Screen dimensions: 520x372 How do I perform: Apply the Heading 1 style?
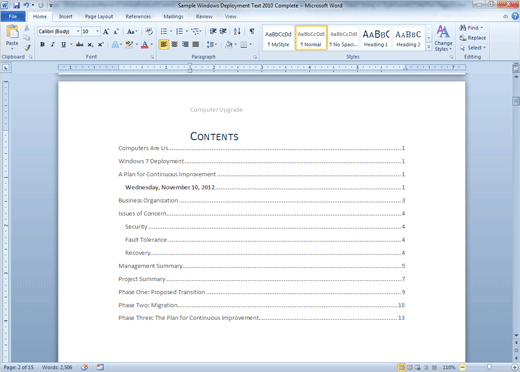coord(376,38)
